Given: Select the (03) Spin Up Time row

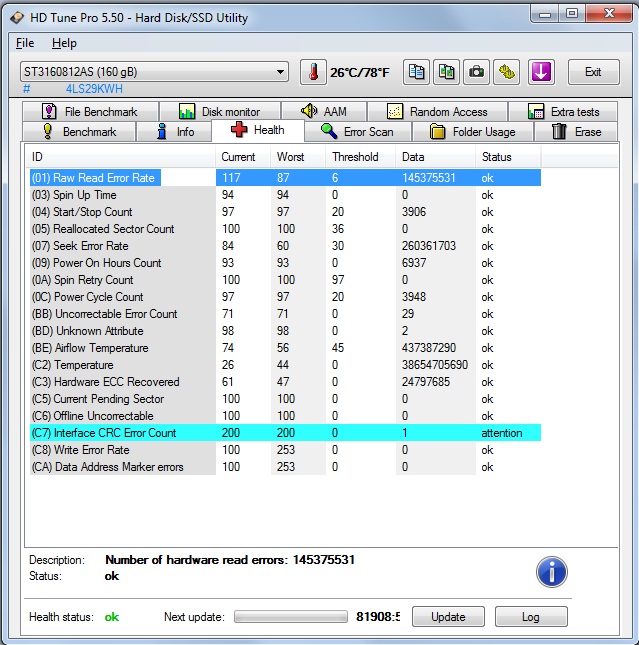Looking at the screenshot, I should coord(285,195).
